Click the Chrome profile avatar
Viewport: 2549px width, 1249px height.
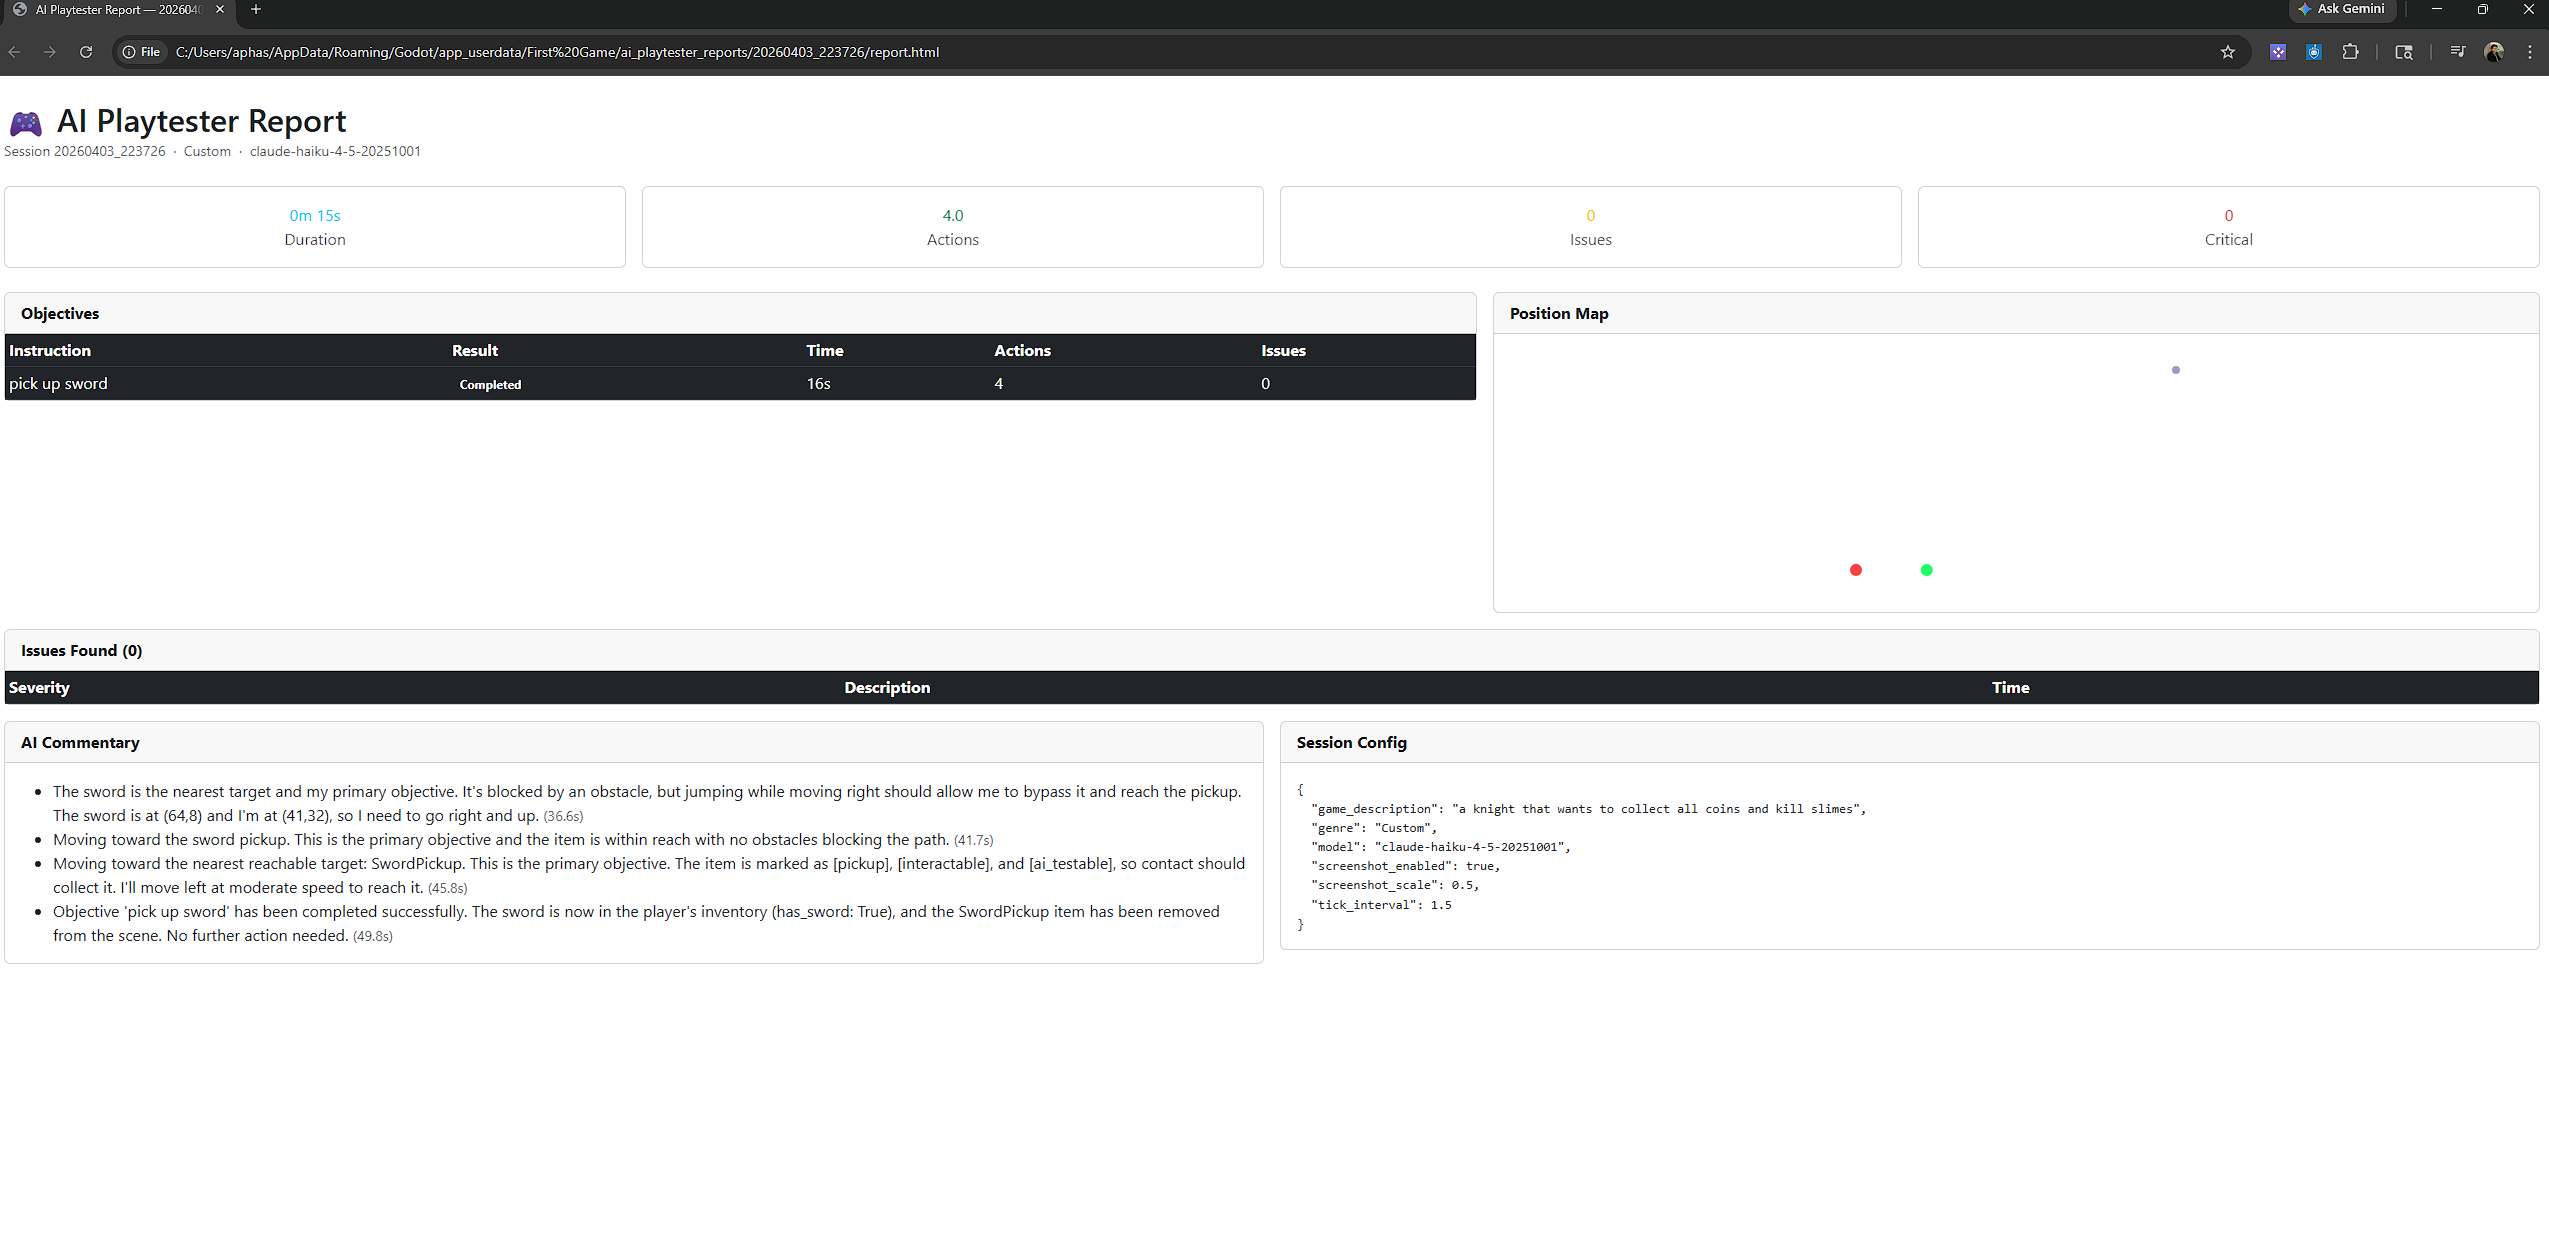click(x=2494, y=52)
